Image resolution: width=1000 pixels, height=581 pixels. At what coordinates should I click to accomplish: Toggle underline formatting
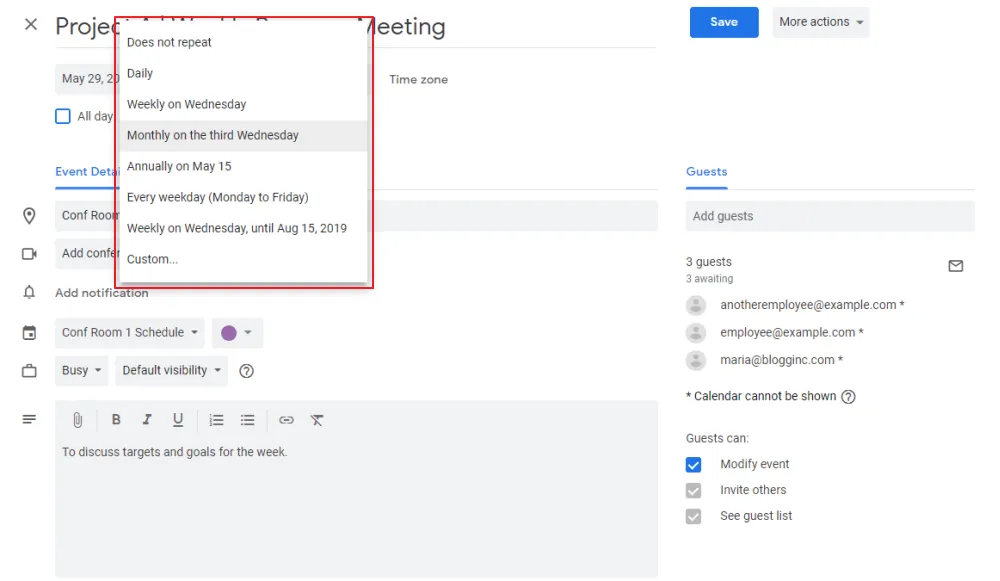(178, 419)
